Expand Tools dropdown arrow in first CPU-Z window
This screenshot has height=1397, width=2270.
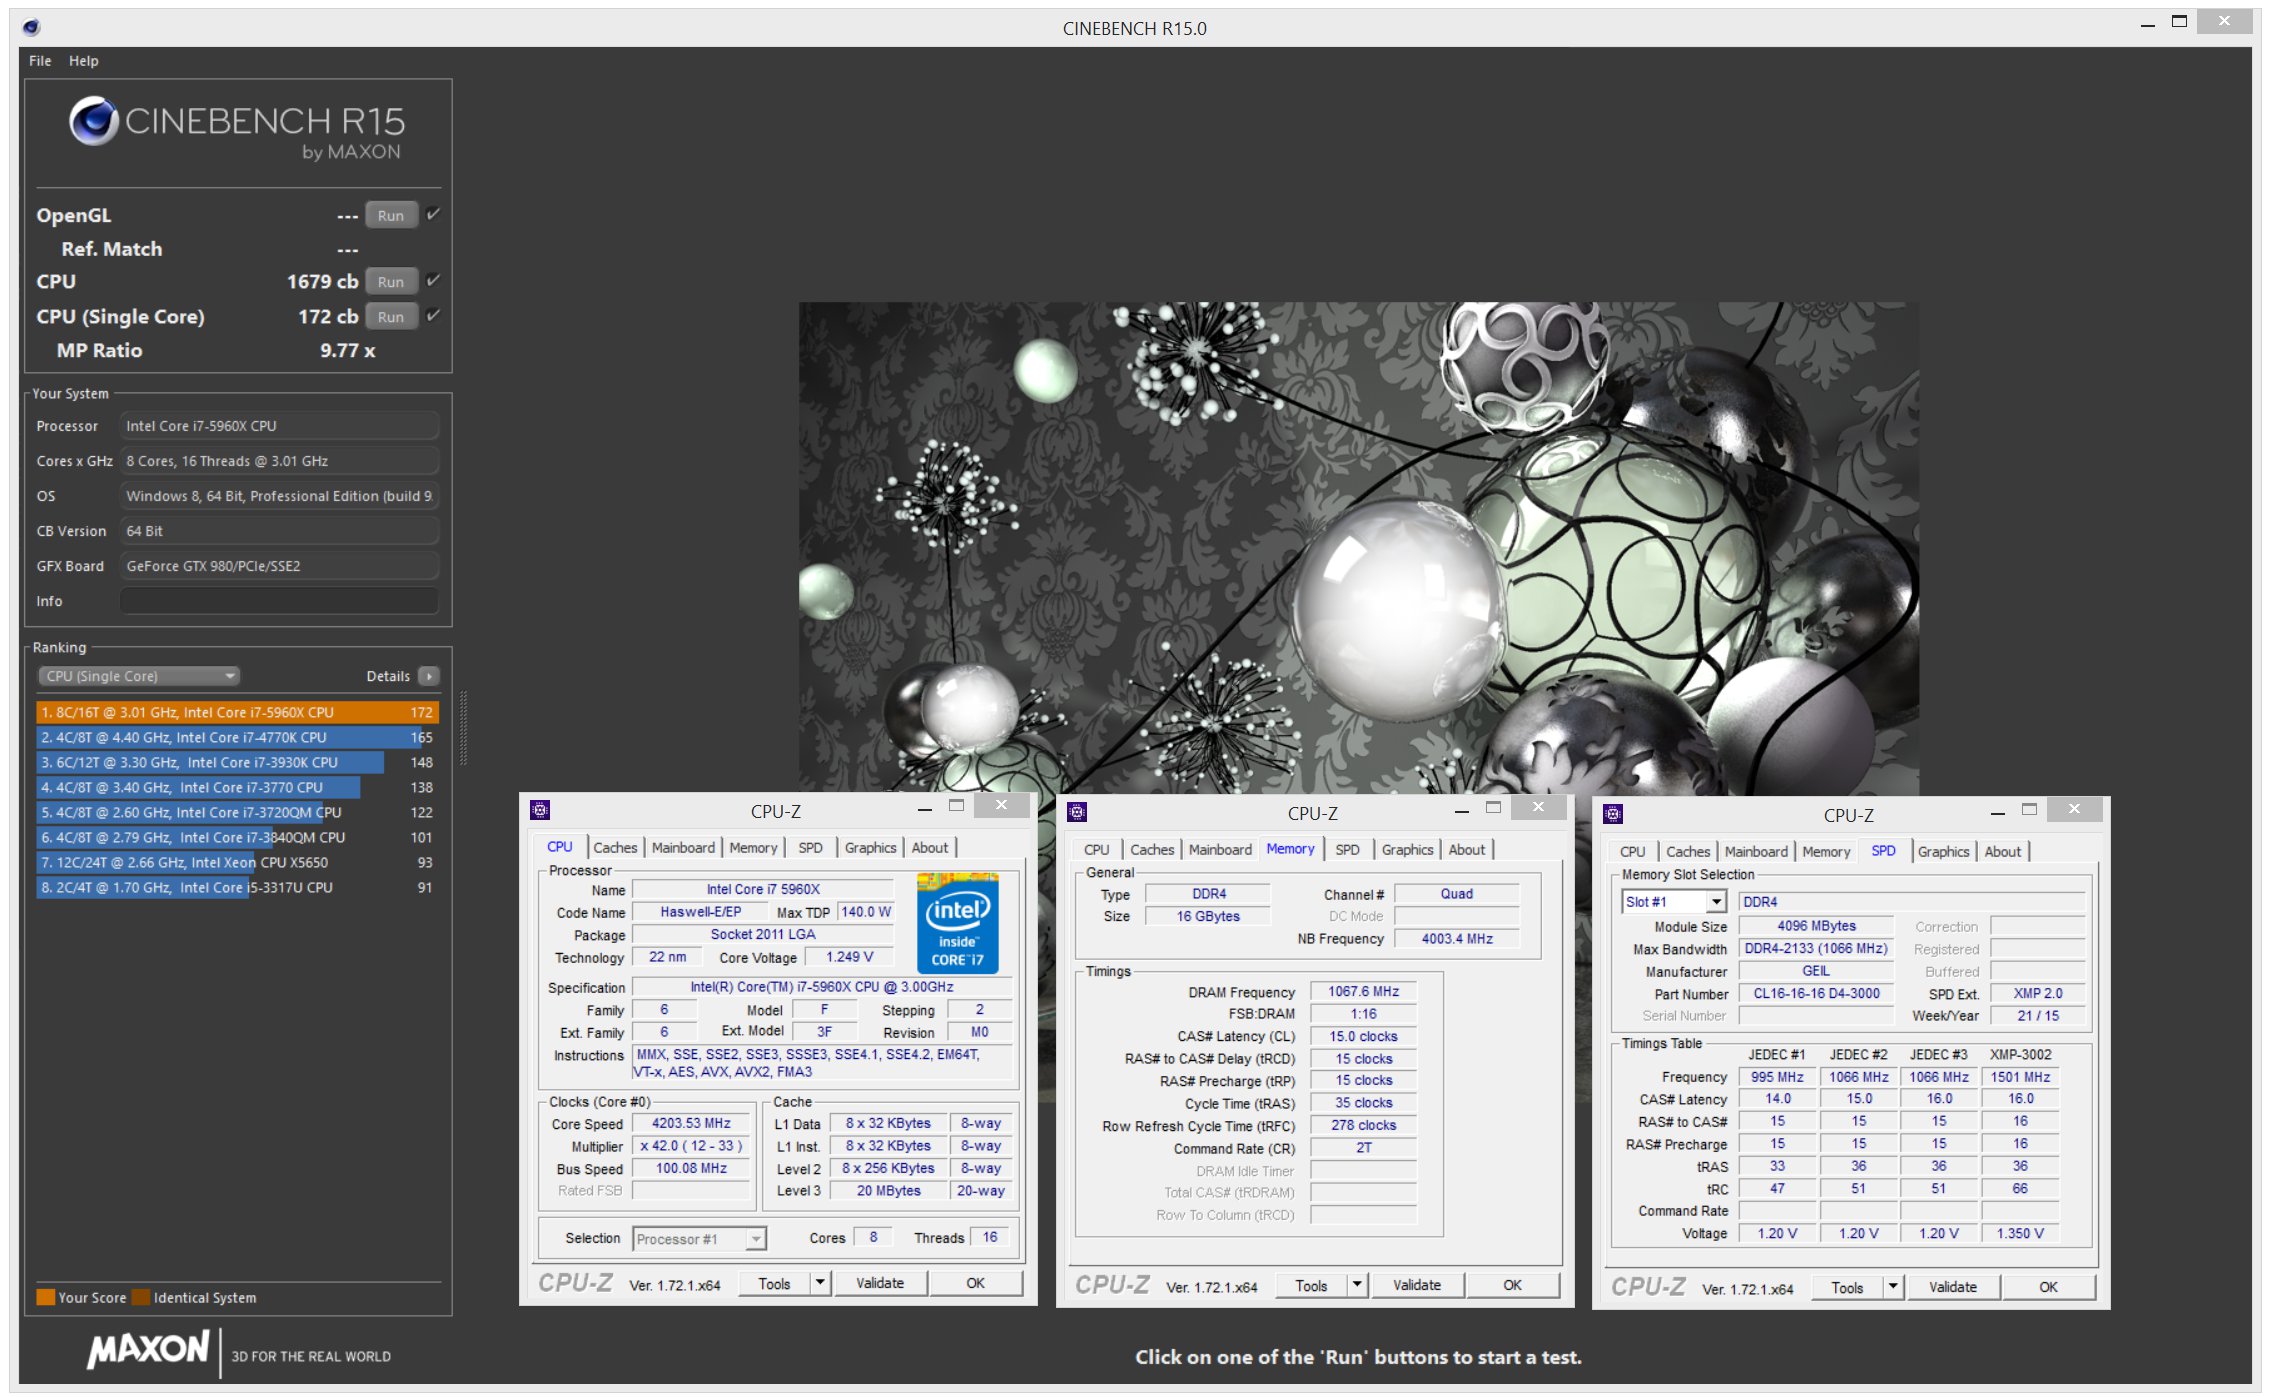coord(820,1283)
